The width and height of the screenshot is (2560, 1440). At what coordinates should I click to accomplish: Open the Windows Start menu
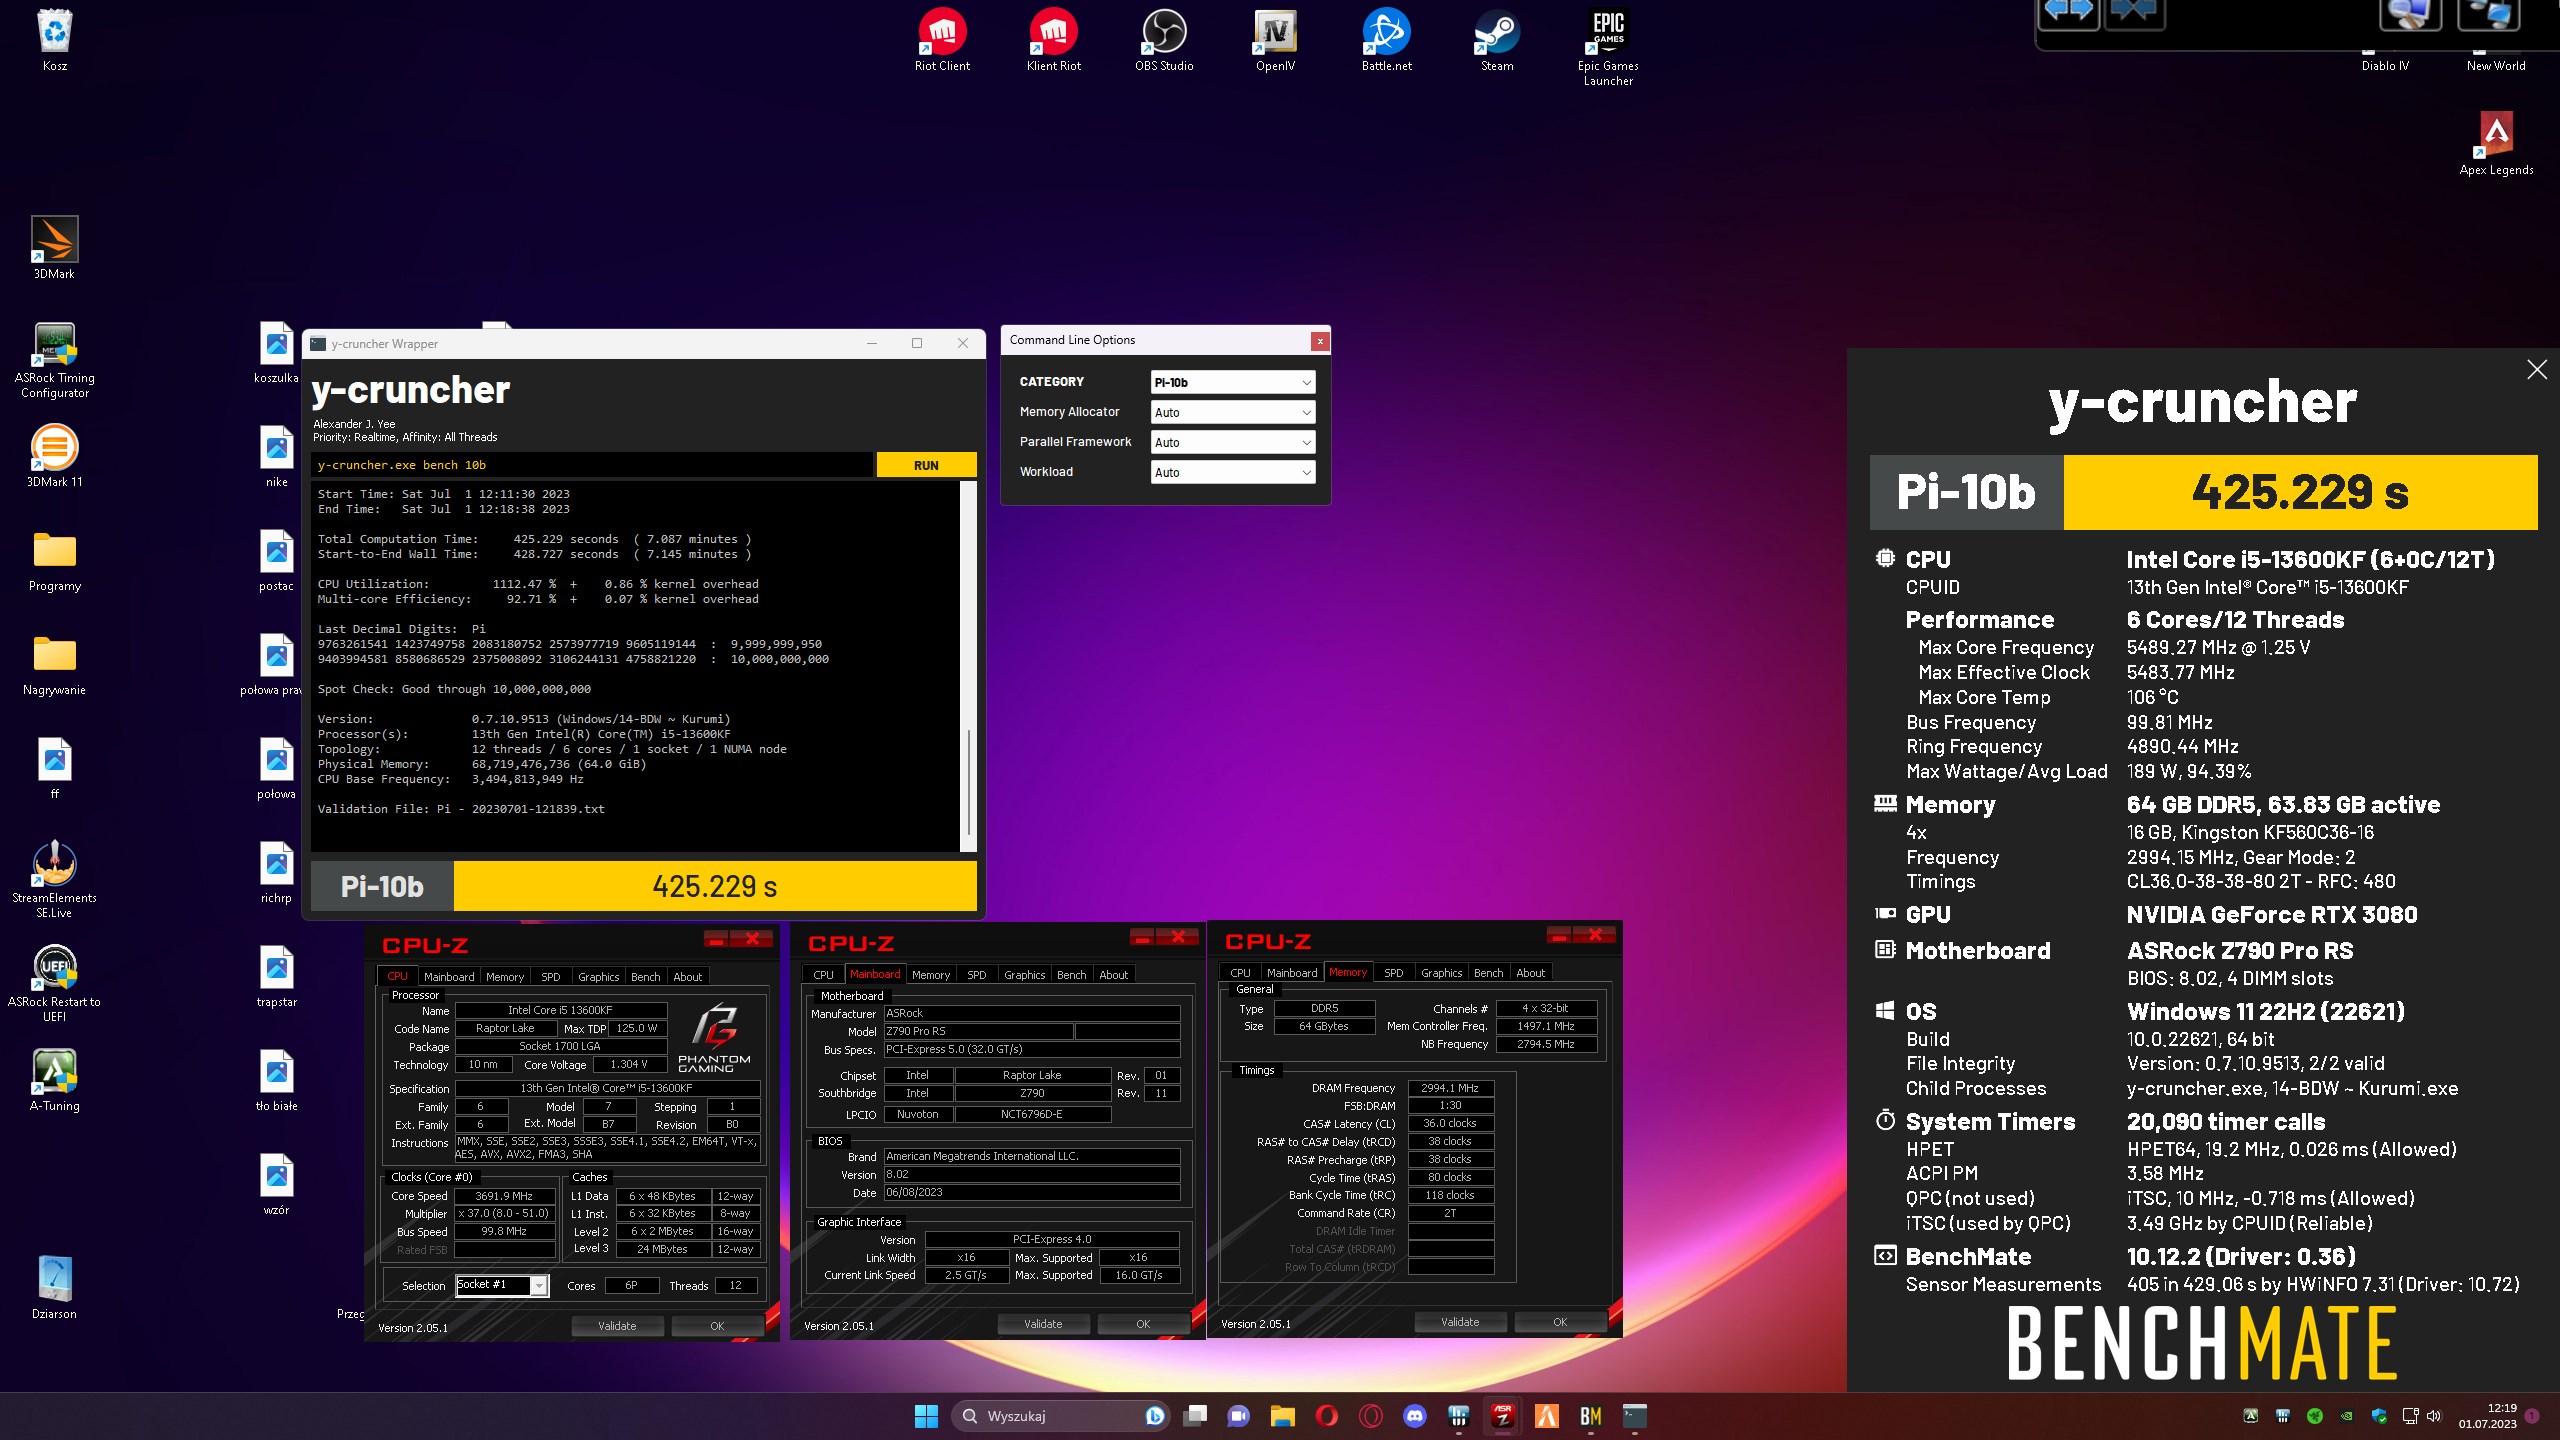(x=926, y=1416)
